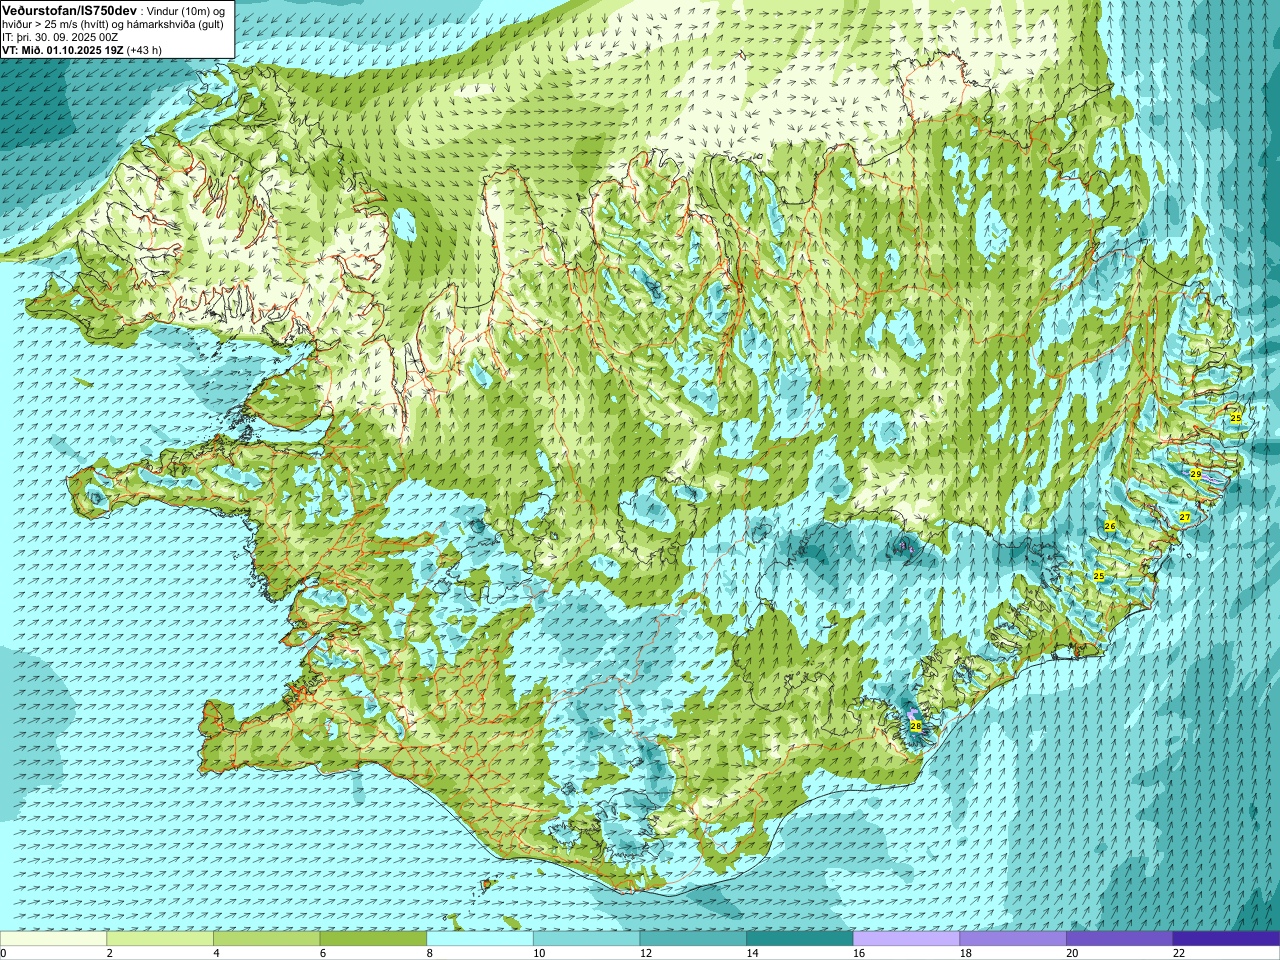Click the legend scale value 4
The height and width of the screenshot is (960, 1280).
[216, 953]
